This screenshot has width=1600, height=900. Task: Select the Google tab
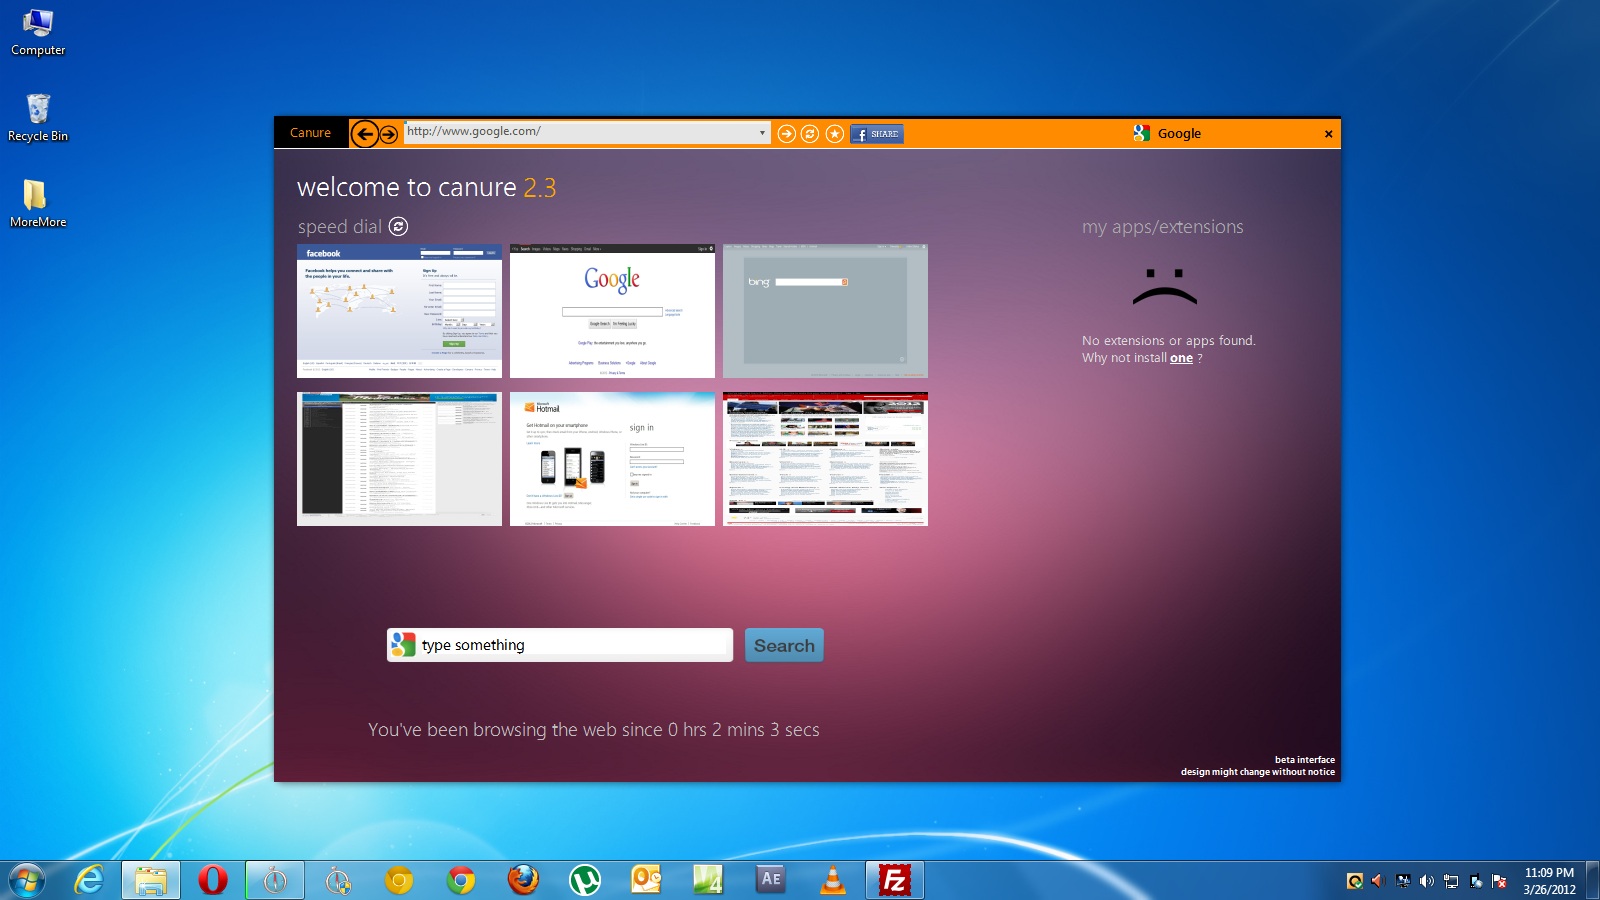pyautogui.click(x=1167, y=133)
